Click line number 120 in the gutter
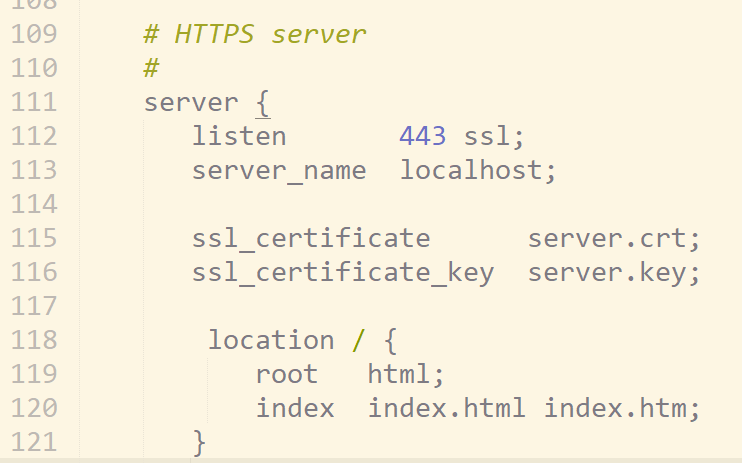This screenshot has width=742, height=463. [x=34, y=408]
